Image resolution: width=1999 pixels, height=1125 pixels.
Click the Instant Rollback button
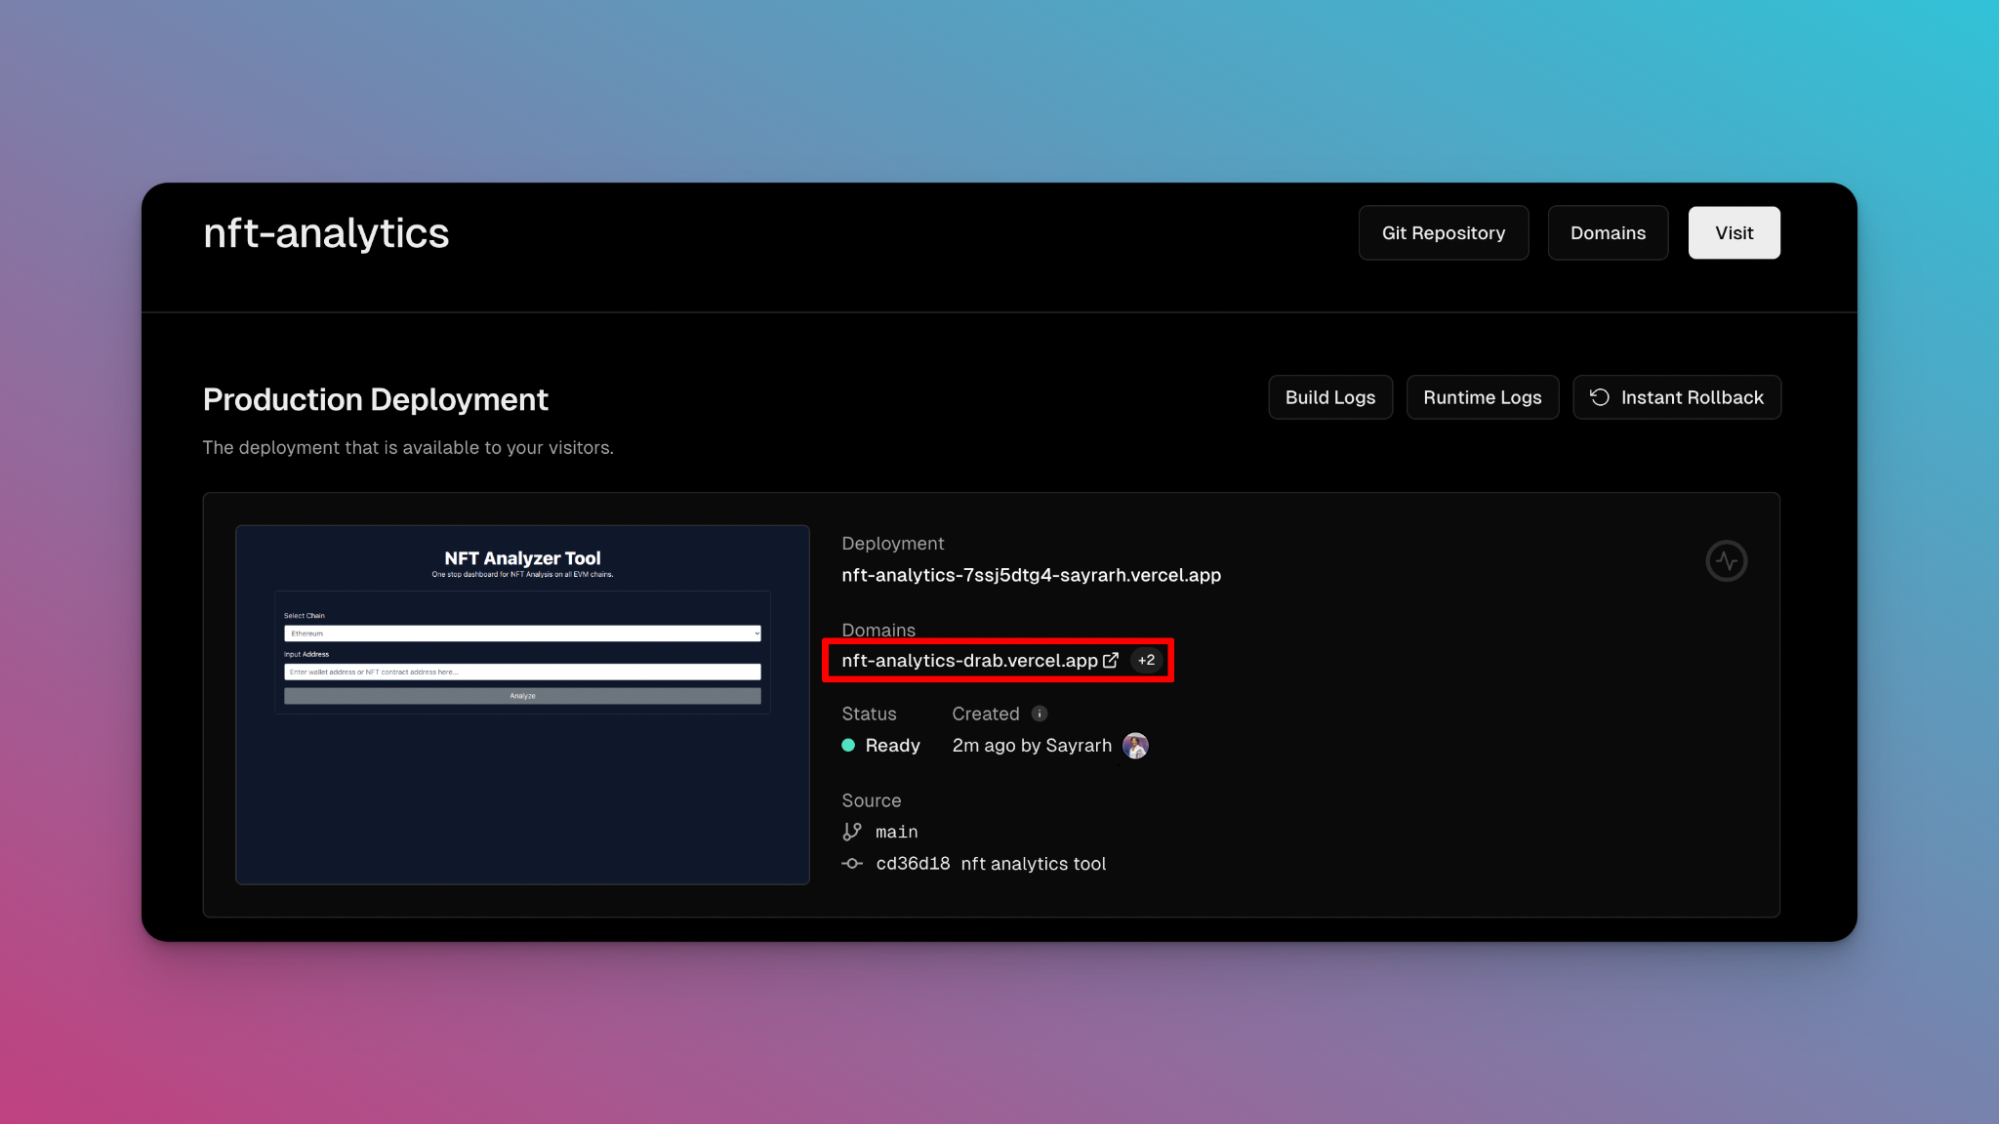[x=1676, y=398]
